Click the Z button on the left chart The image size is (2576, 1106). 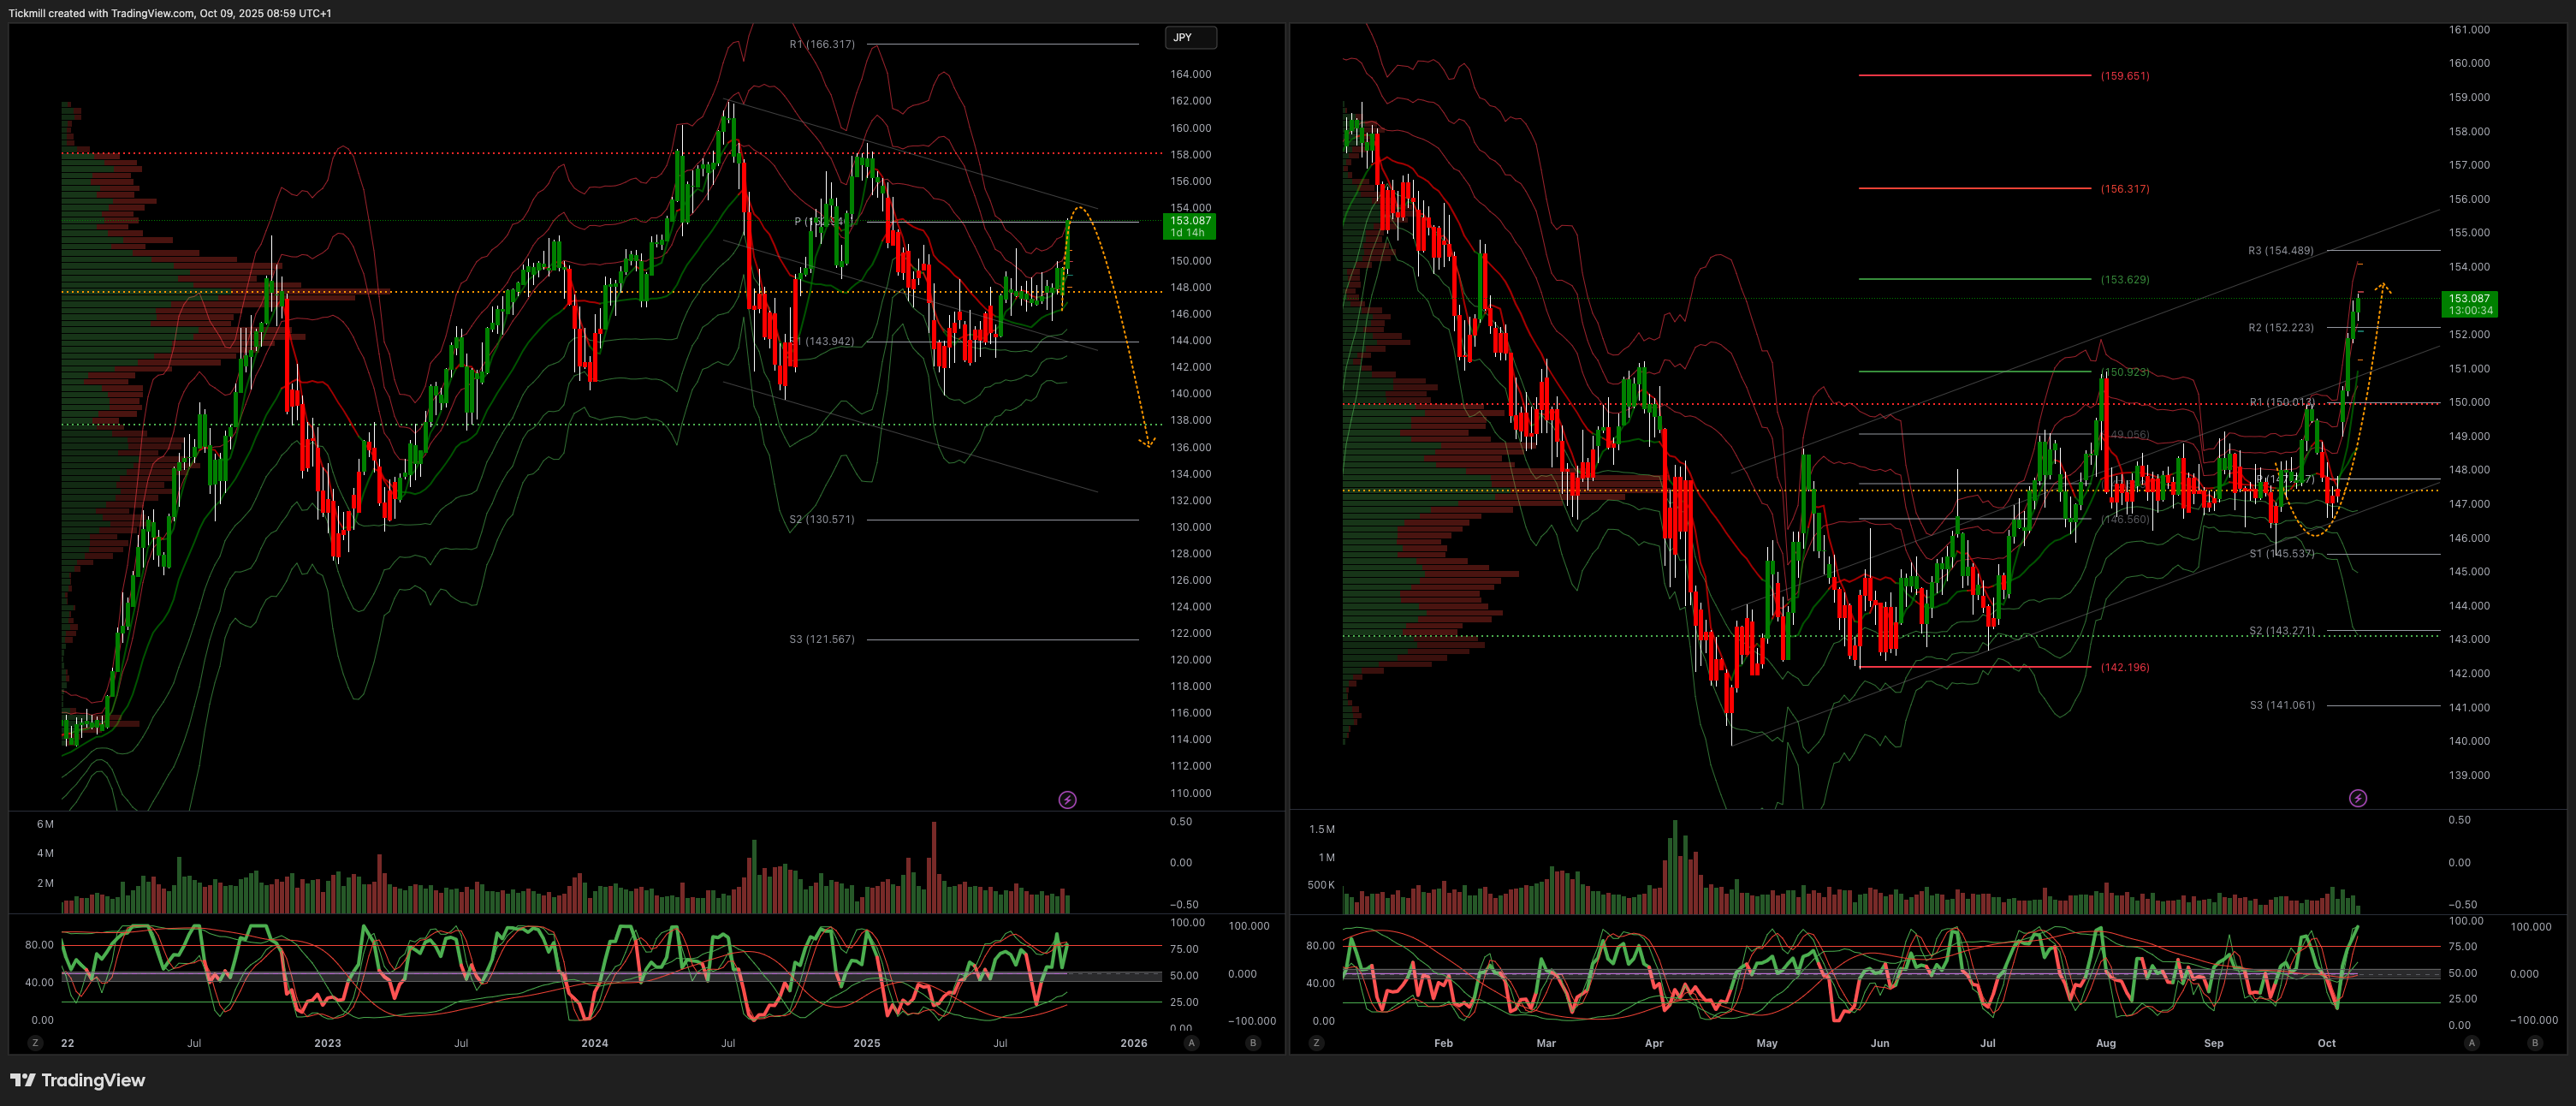tap(36, 1043)
